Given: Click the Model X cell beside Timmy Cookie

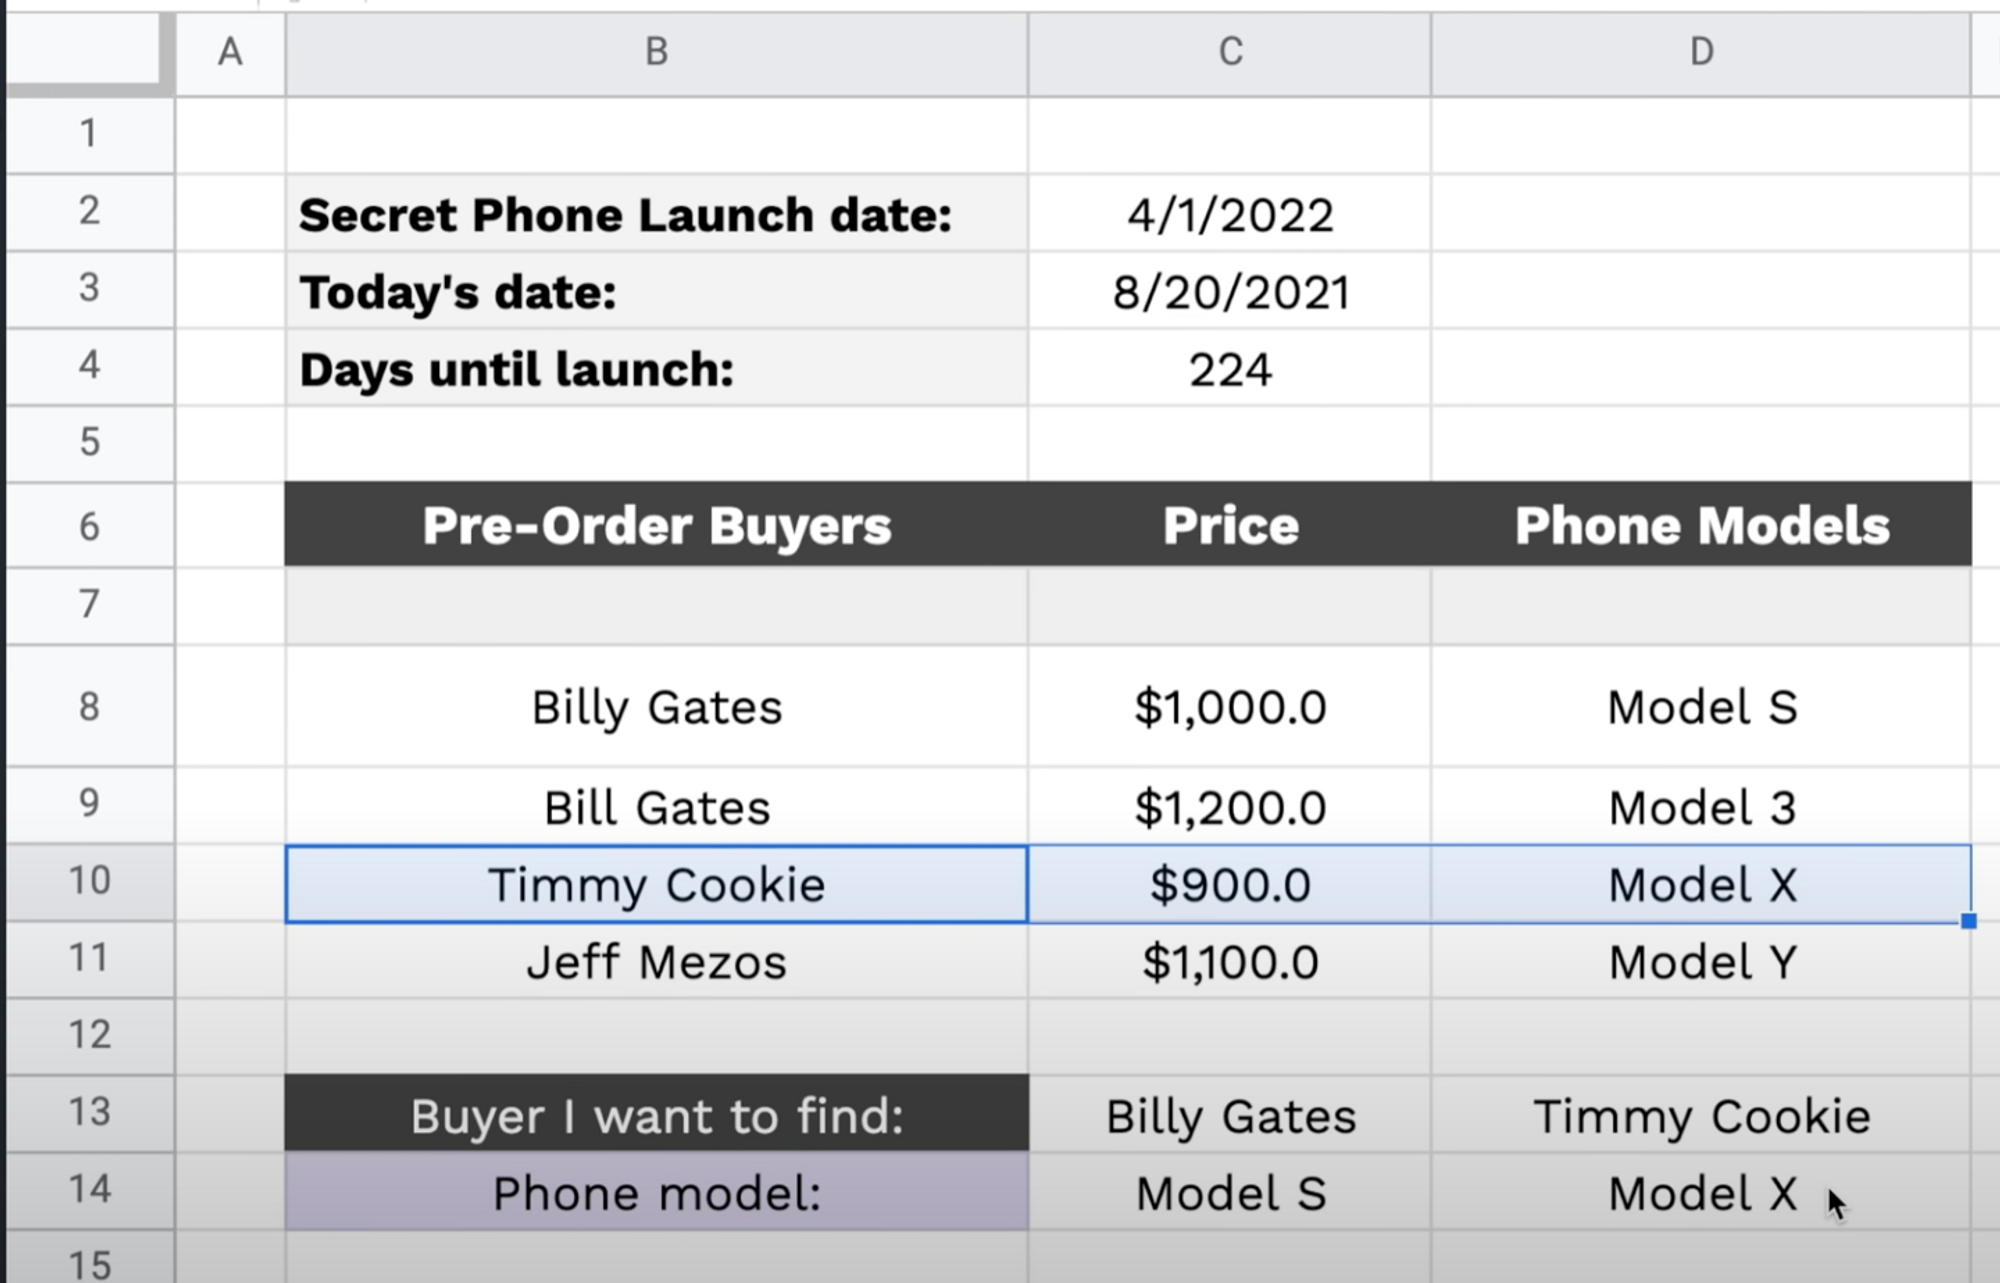Looking at the screenshot, I should 1700,883.
